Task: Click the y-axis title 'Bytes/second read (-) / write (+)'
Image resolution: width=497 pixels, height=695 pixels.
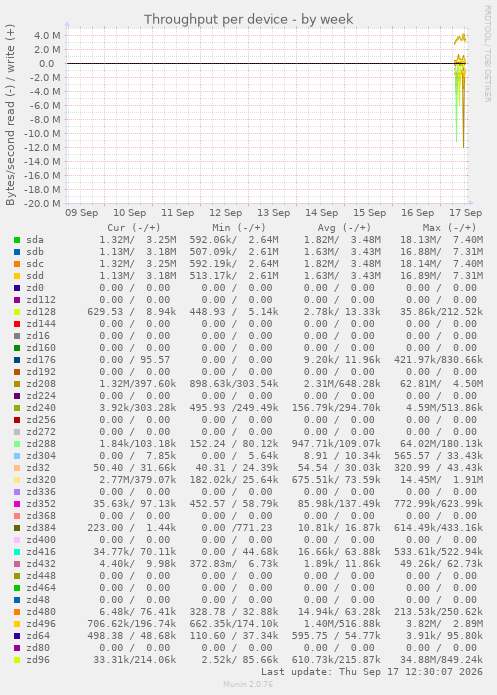Action: [10, 115]
